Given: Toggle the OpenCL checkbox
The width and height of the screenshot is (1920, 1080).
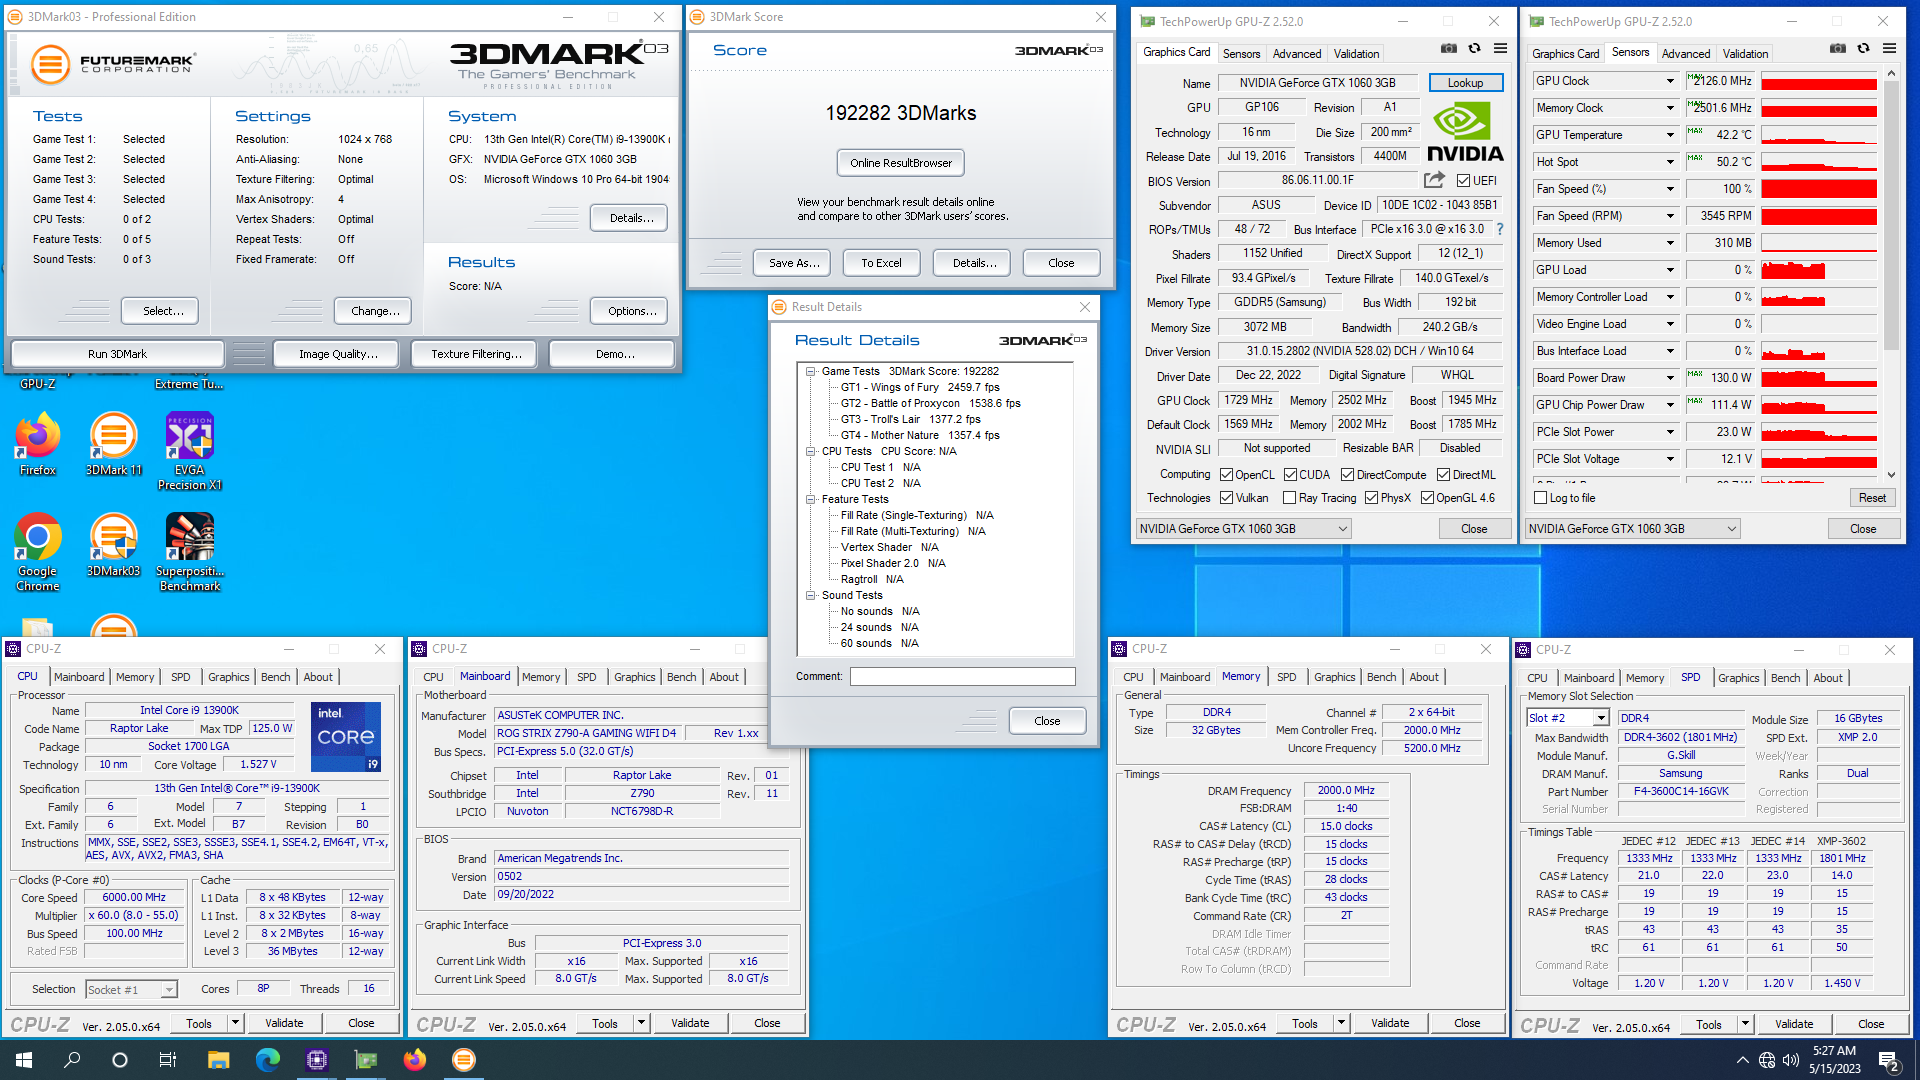Looking at the screenshot, I should (1227, 475).
